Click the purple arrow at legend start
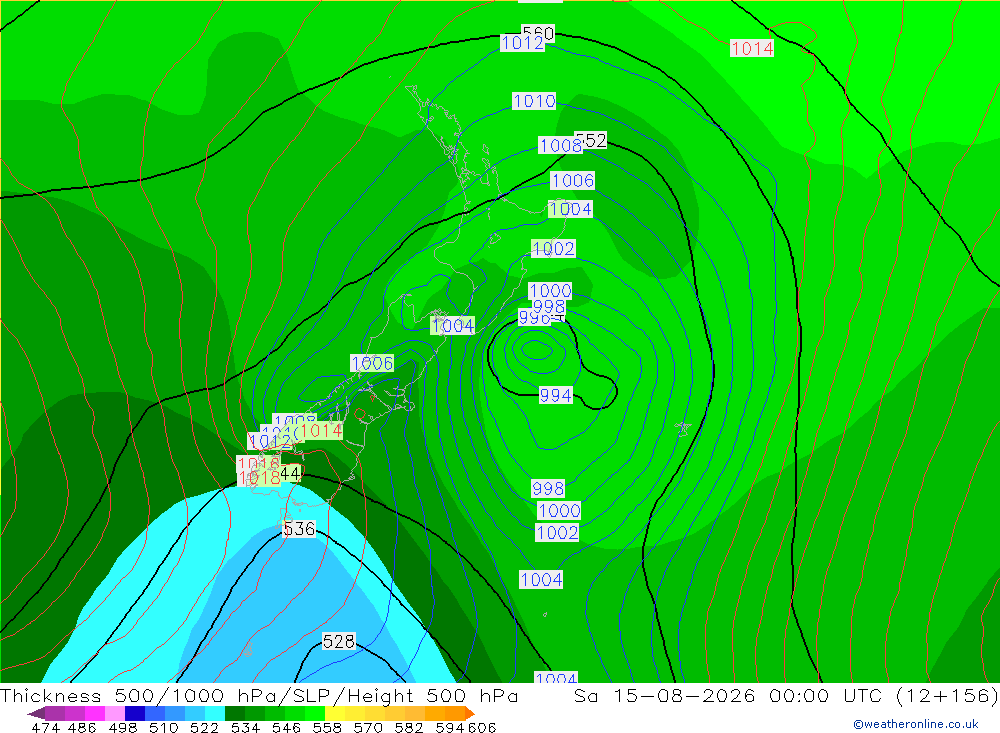 coord(36,713)
